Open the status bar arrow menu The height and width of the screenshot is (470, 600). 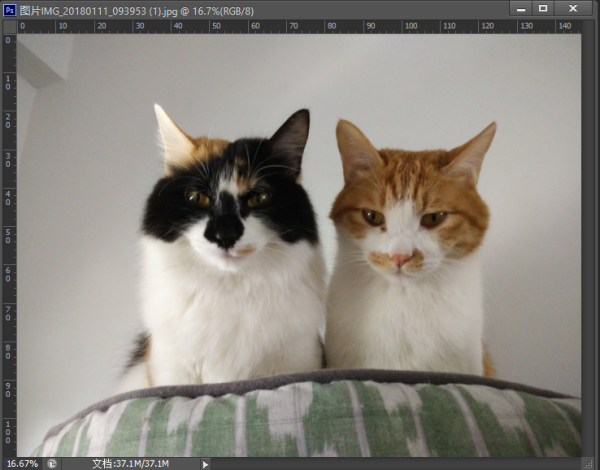[x=206, y=463]
